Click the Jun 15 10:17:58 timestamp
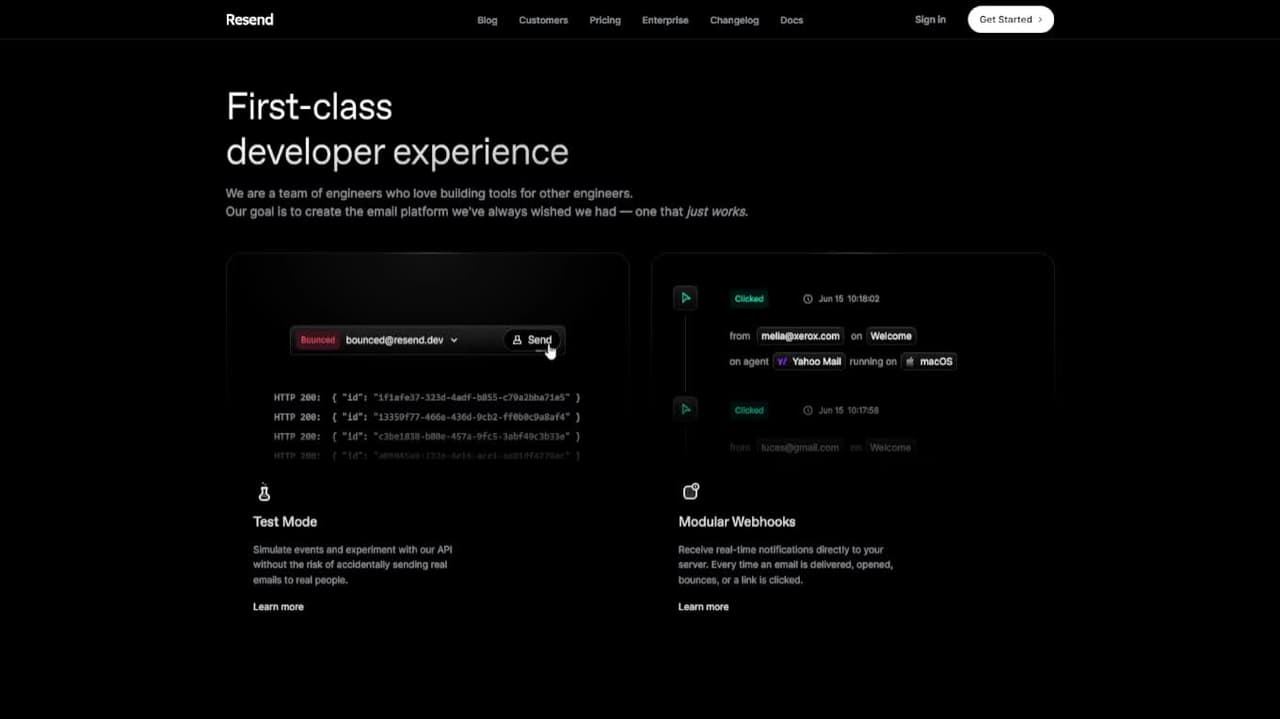Screen dimensions: 1280x719 pos(848,410)
